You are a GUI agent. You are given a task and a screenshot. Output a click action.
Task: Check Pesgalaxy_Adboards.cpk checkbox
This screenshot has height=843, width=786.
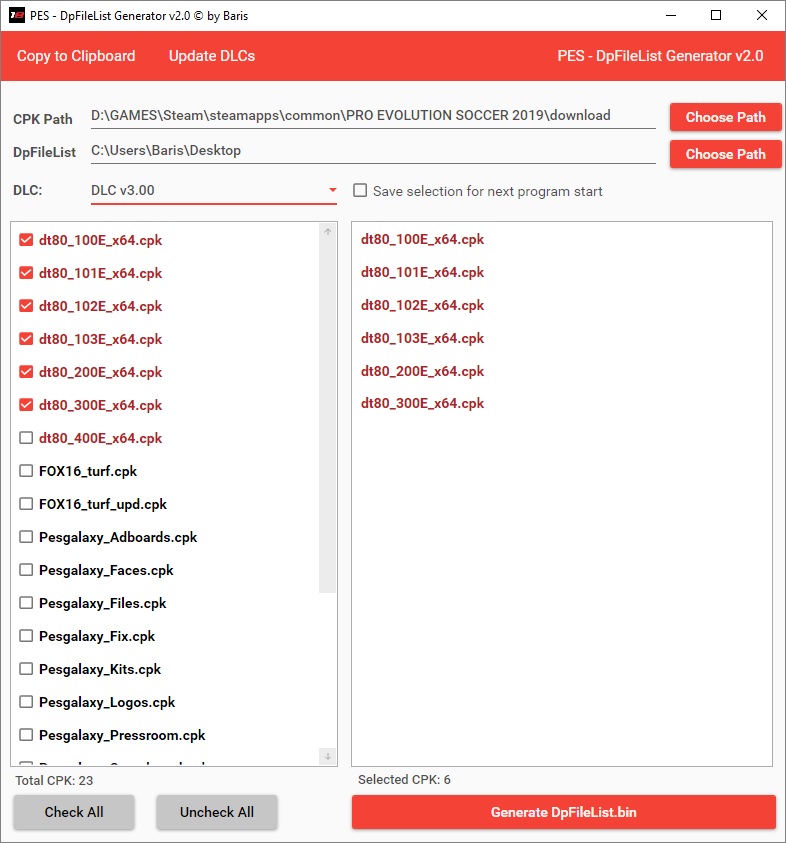tap(26, 537)
